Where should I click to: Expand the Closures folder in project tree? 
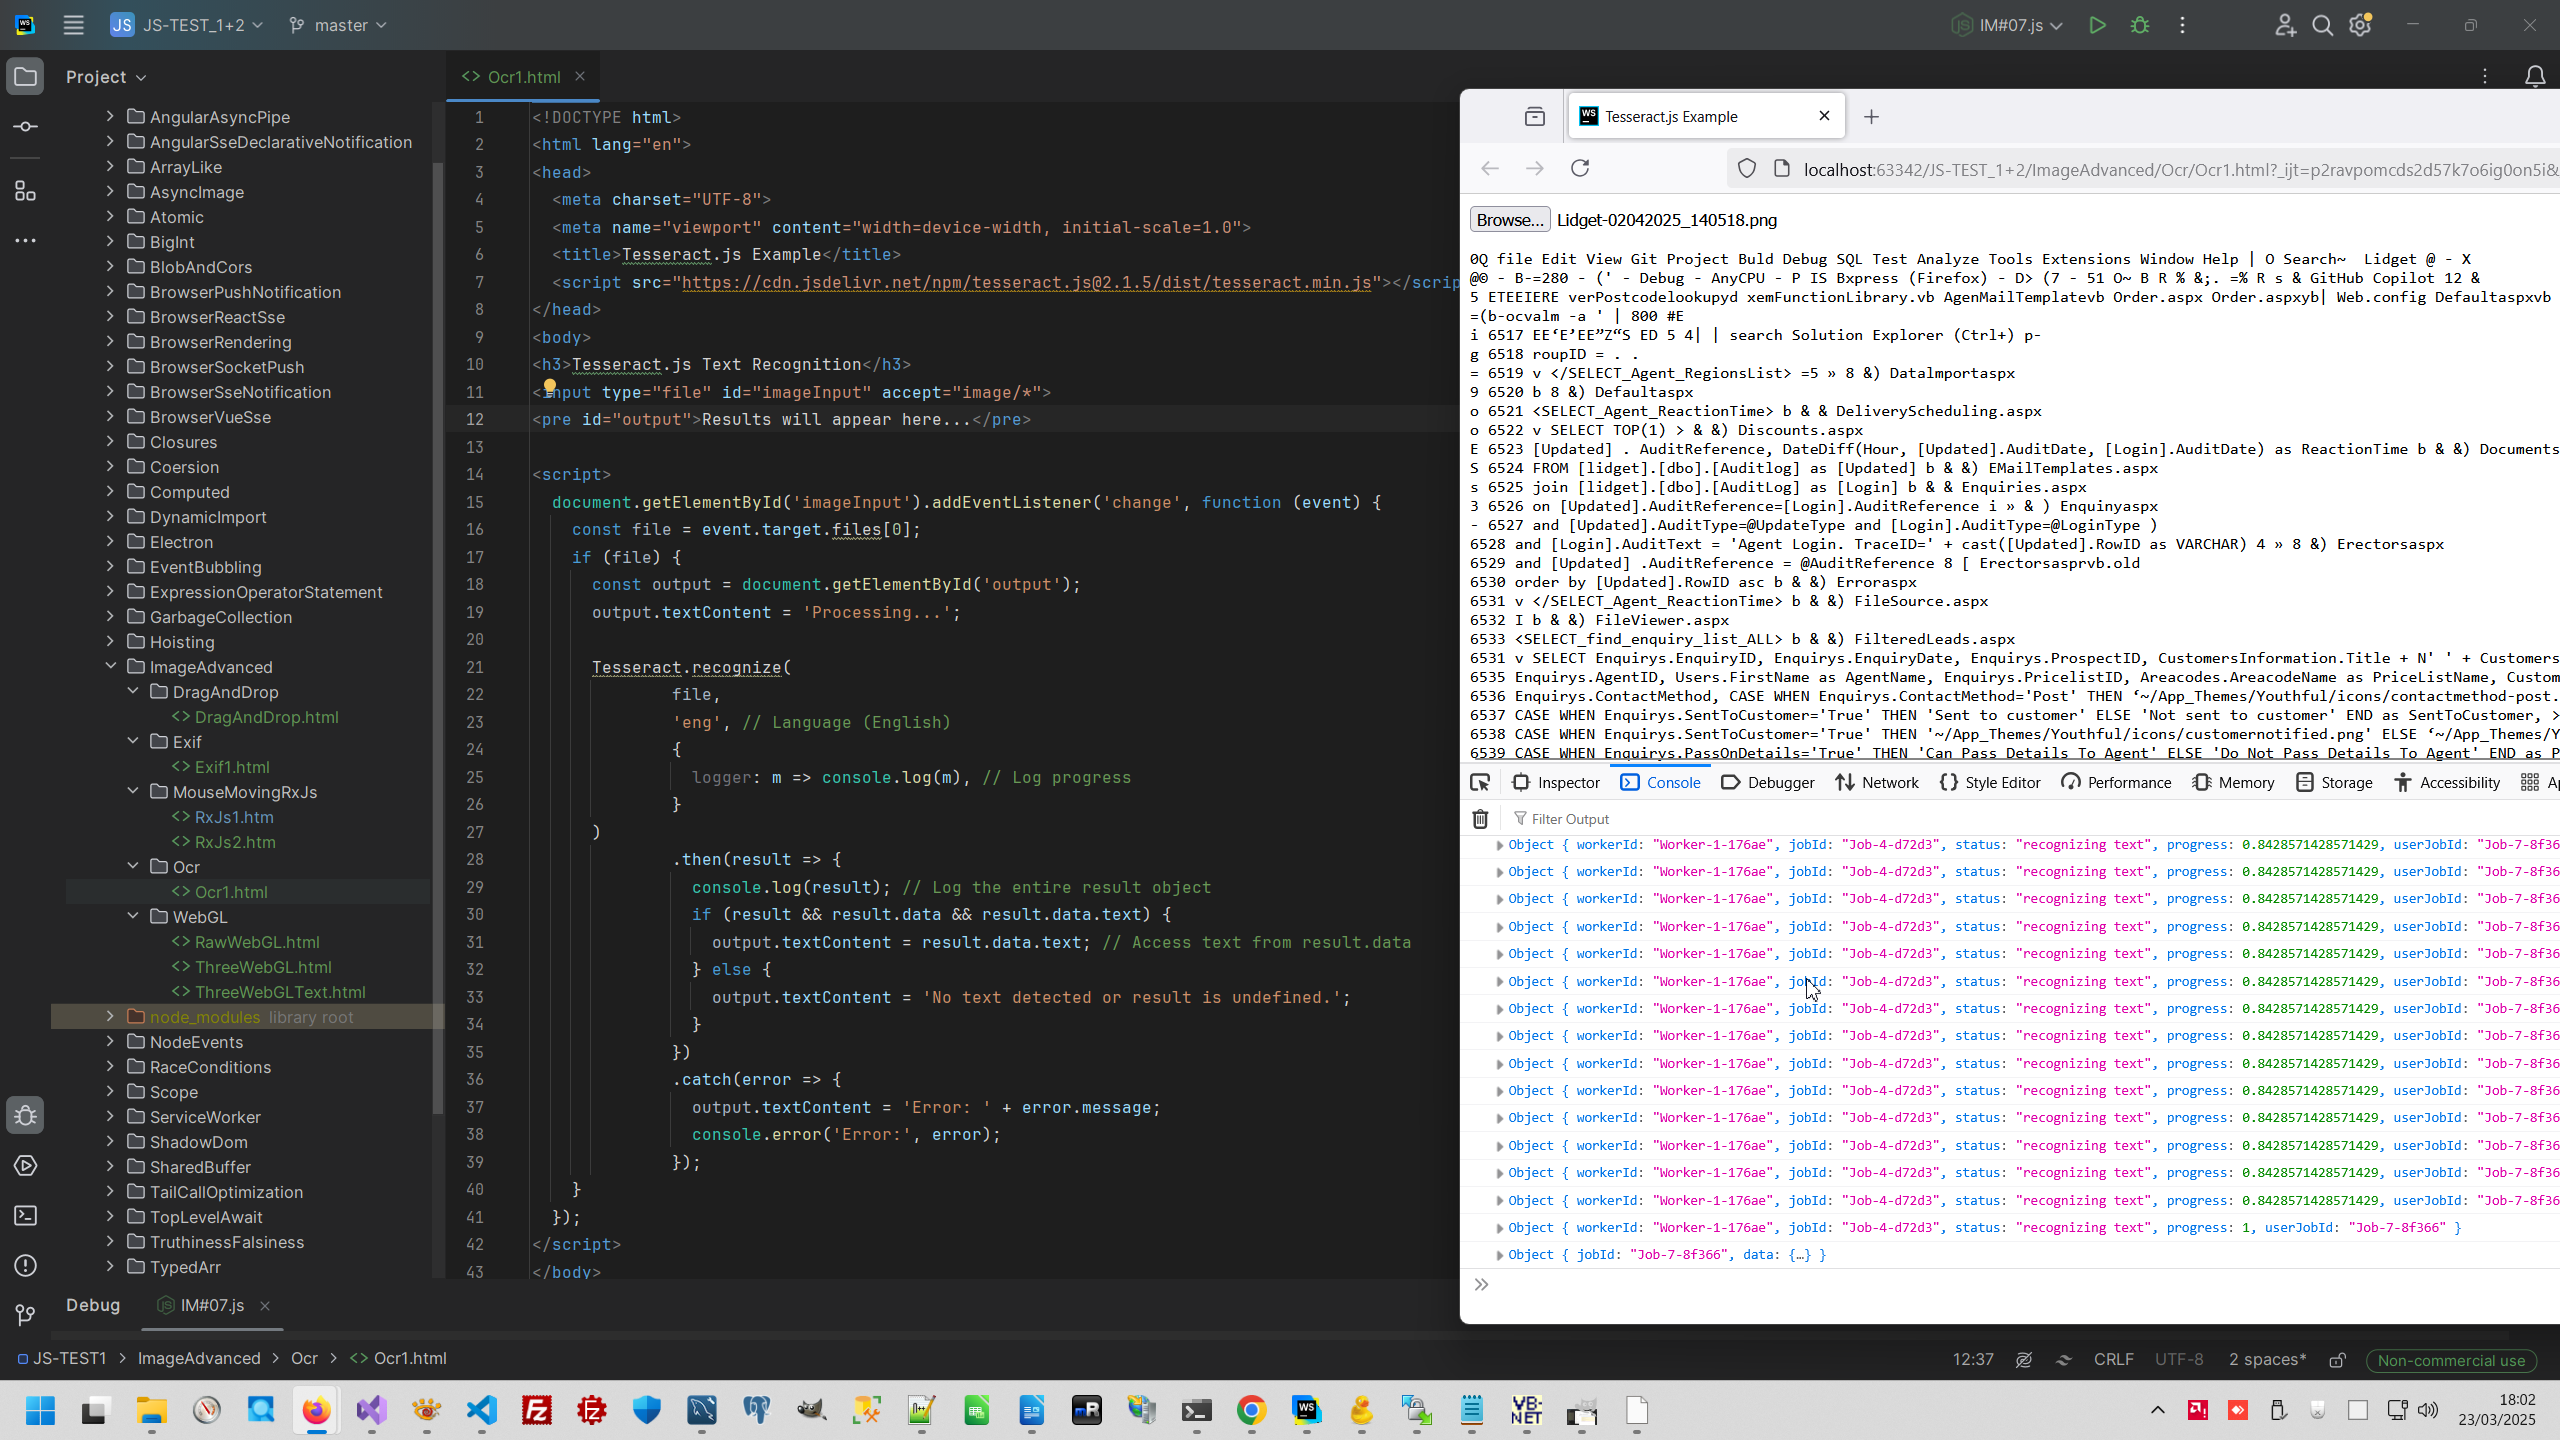tap(110, 442)
